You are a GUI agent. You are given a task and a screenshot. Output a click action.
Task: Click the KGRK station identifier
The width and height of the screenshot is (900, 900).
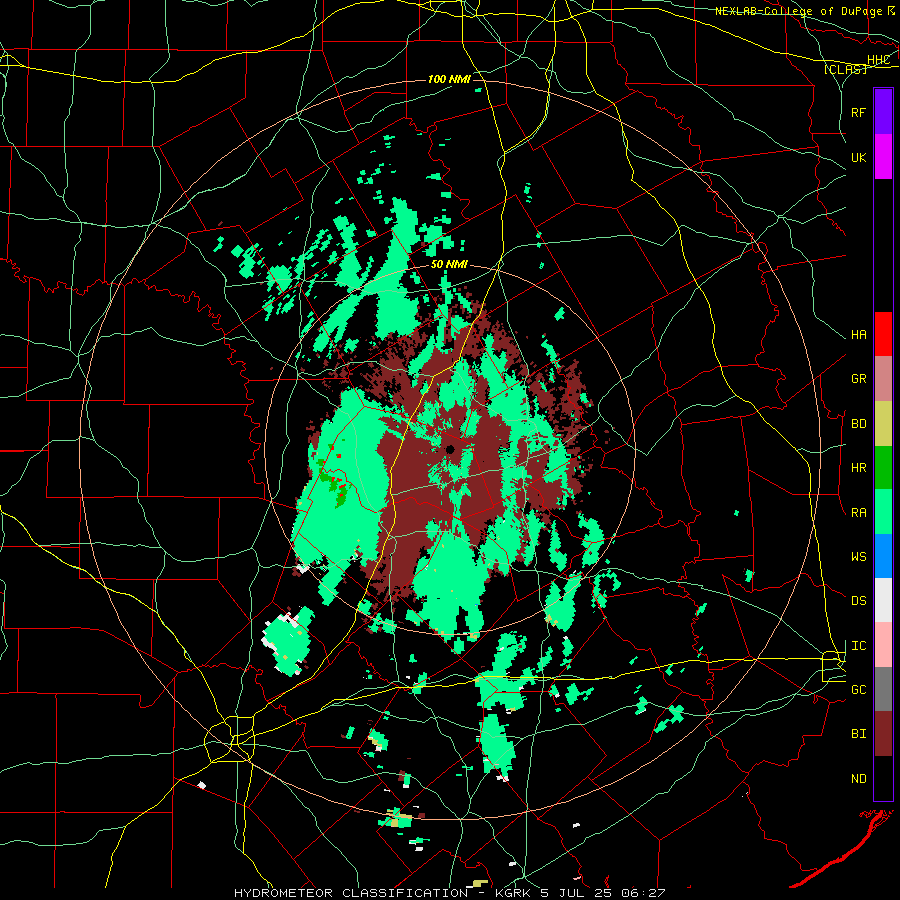click(513, 893)
